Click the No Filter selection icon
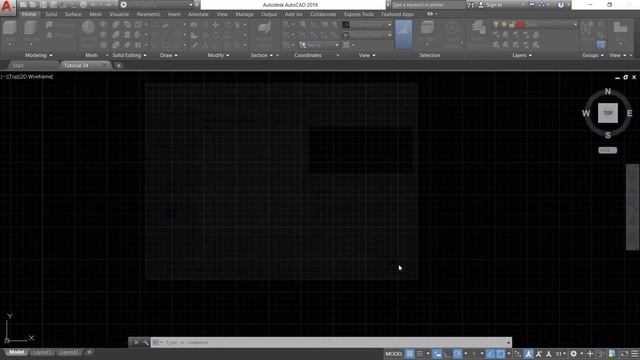The image size is (640, 360). [427, 28]
